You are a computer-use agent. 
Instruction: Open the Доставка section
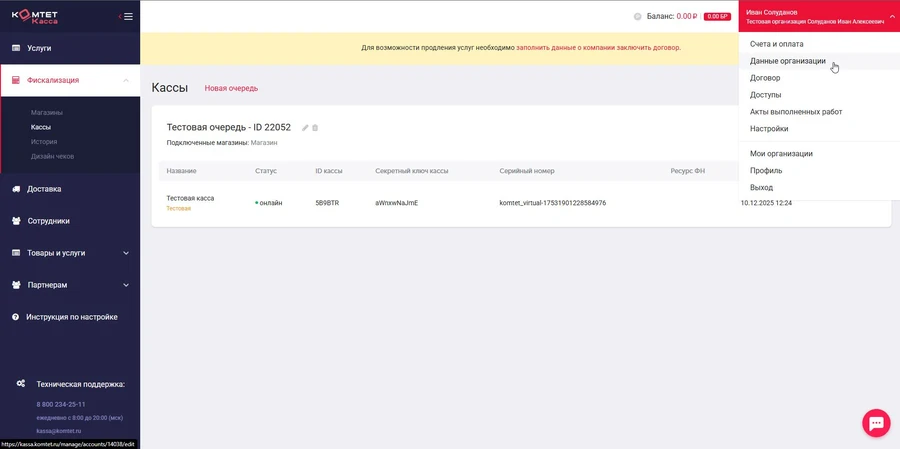pos(44,188)
